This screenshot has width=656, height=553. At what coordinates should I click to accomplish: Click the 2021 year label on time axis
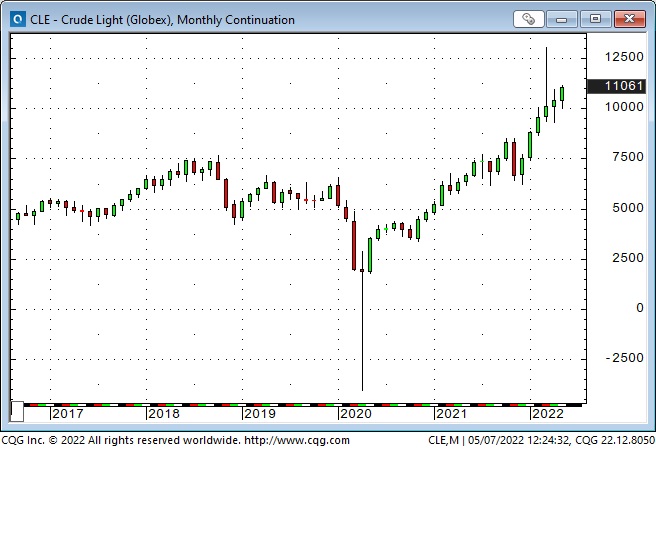click(x=451, y=414)
